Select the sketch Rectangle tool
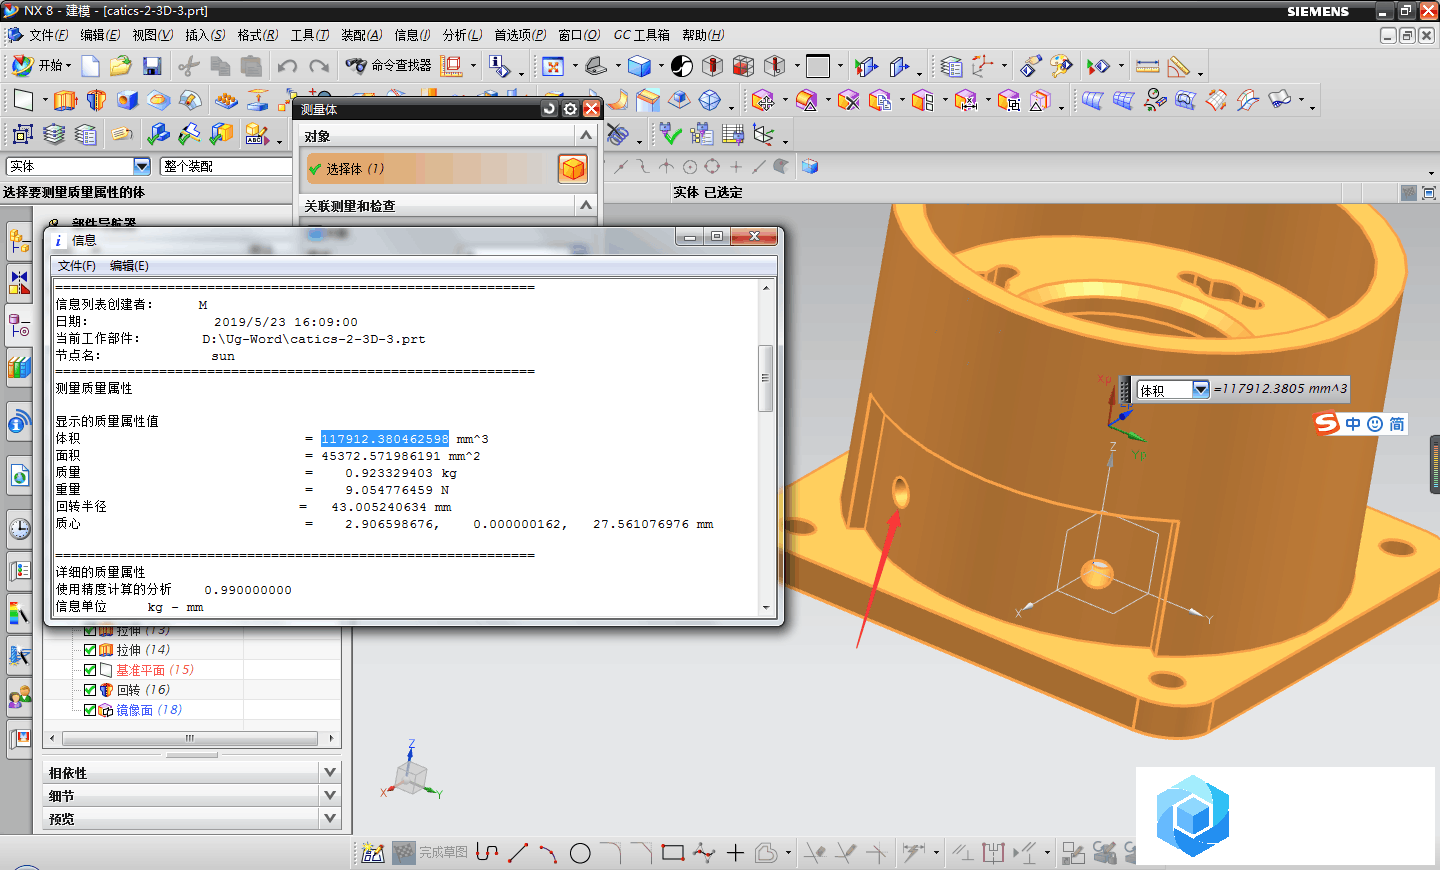Image resolution: width=1440 pixels, height=870 pixels. pos(673,852)
